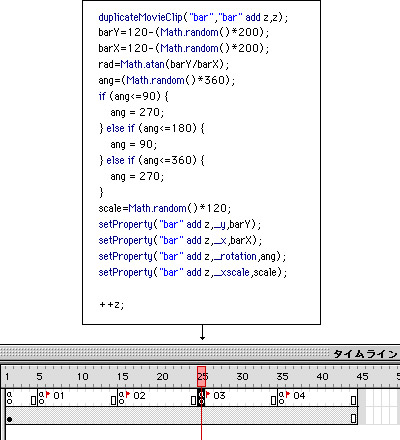This screenshot has height=440, width=400.
Task: Click the setProperty _xscale line
Action: pyautogui.click(x=192, y=272)
